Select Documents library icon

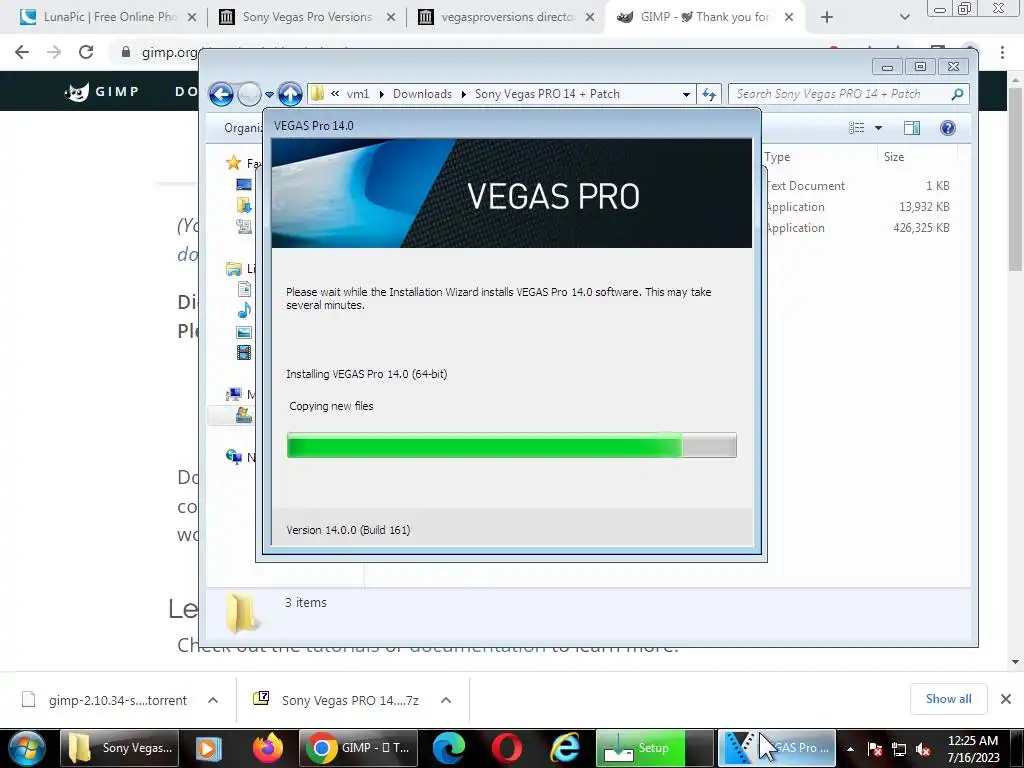tap(244, 289)
